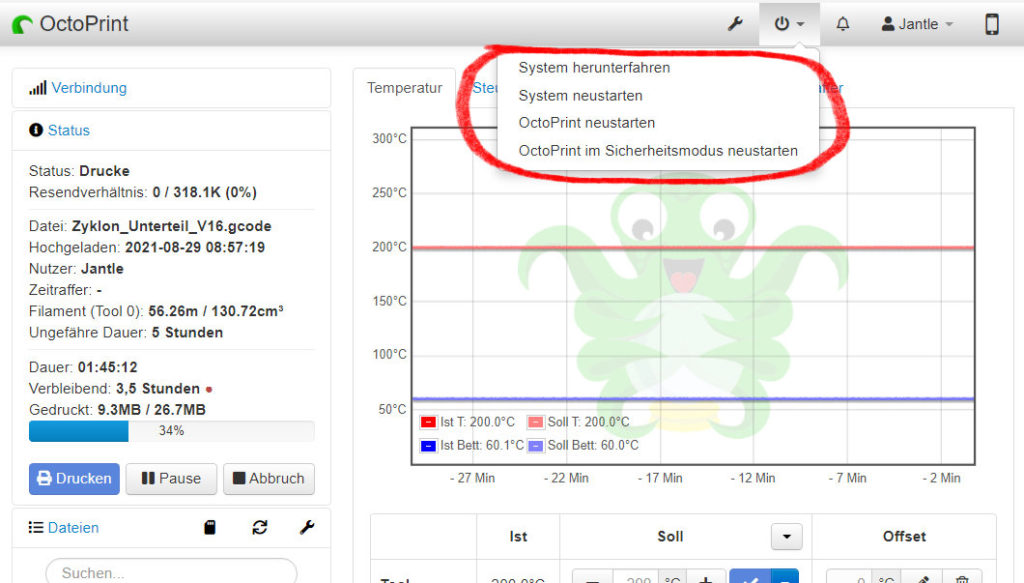The image size is (1024, 583).
Task: Click the OctoPrint logo in header
Action: 70,24
